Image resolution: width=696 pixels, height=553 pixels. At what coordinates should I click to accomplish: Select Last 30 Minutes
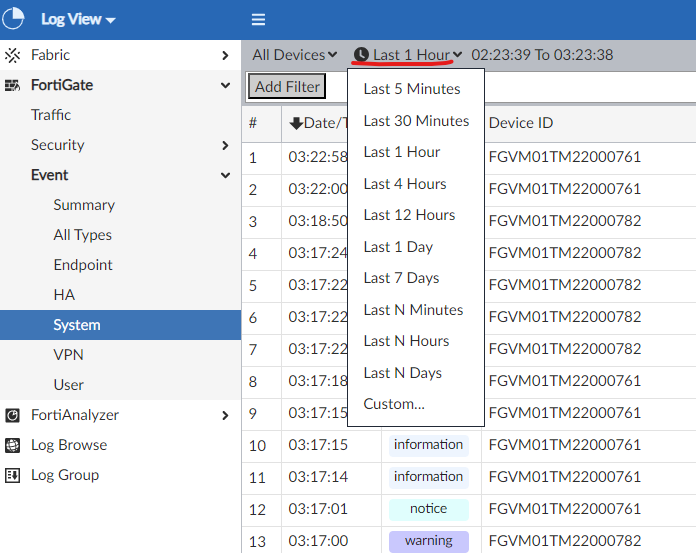416,121
